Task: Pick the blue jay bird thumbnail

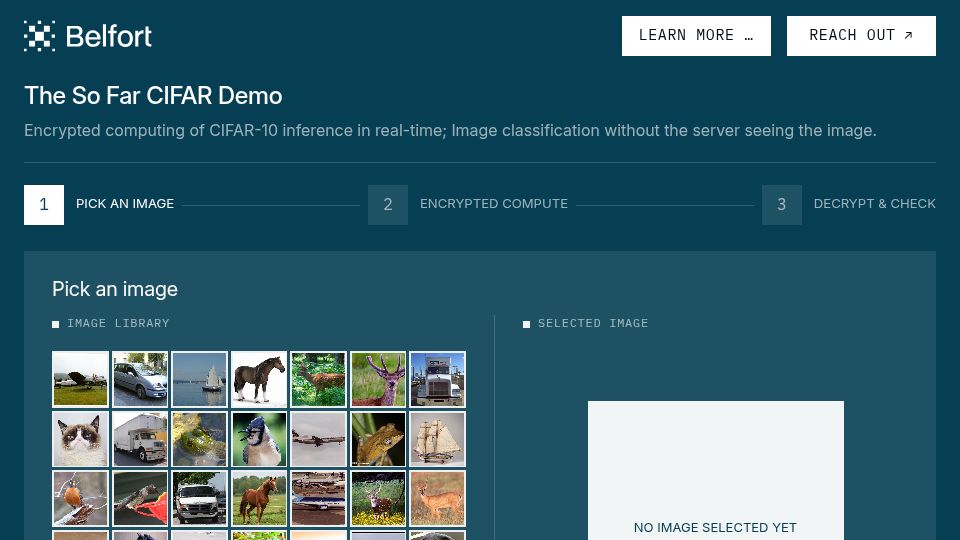Action: 258,438
